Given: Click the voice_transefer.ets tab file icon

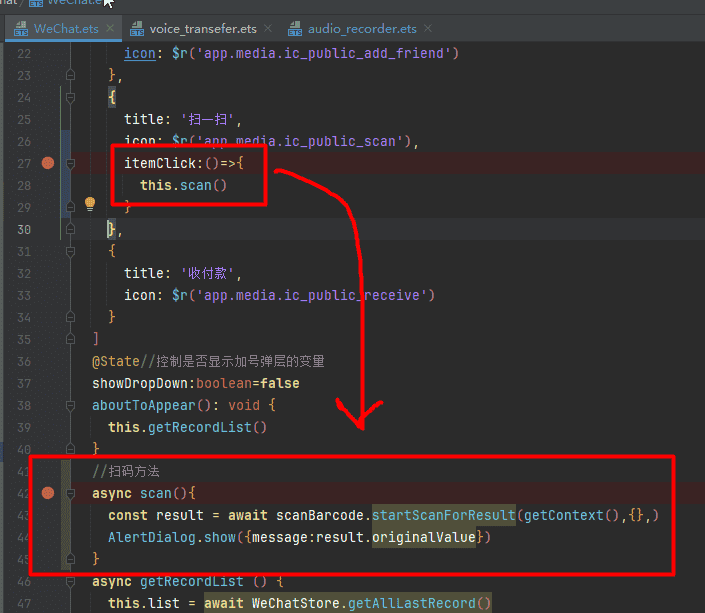Looking at the screenshot, I should [x=135, y=29].
